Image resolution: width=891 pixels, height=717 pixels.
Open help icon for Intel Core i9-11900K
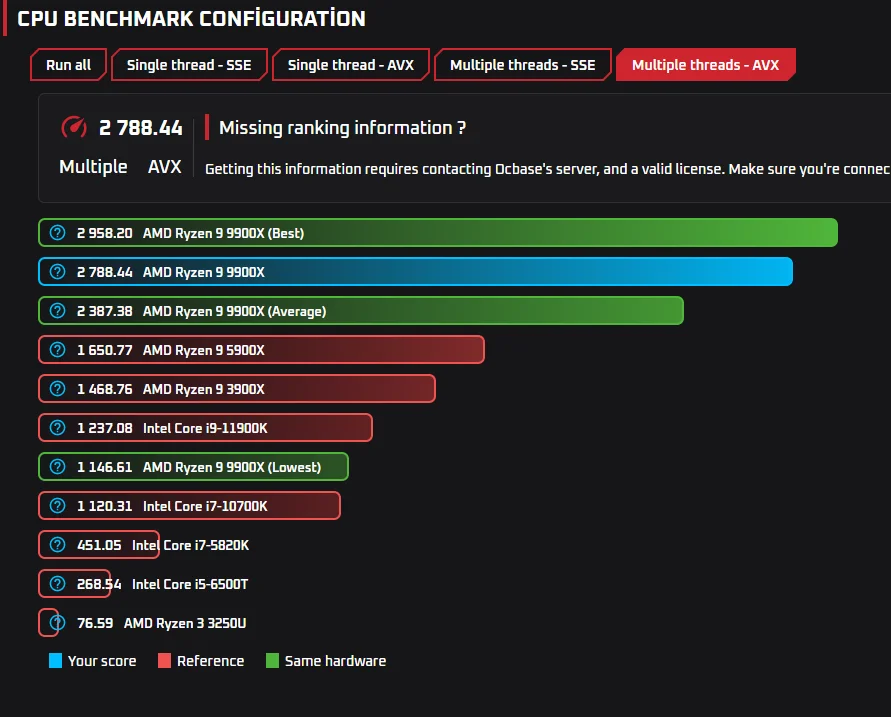pos(57,428)
